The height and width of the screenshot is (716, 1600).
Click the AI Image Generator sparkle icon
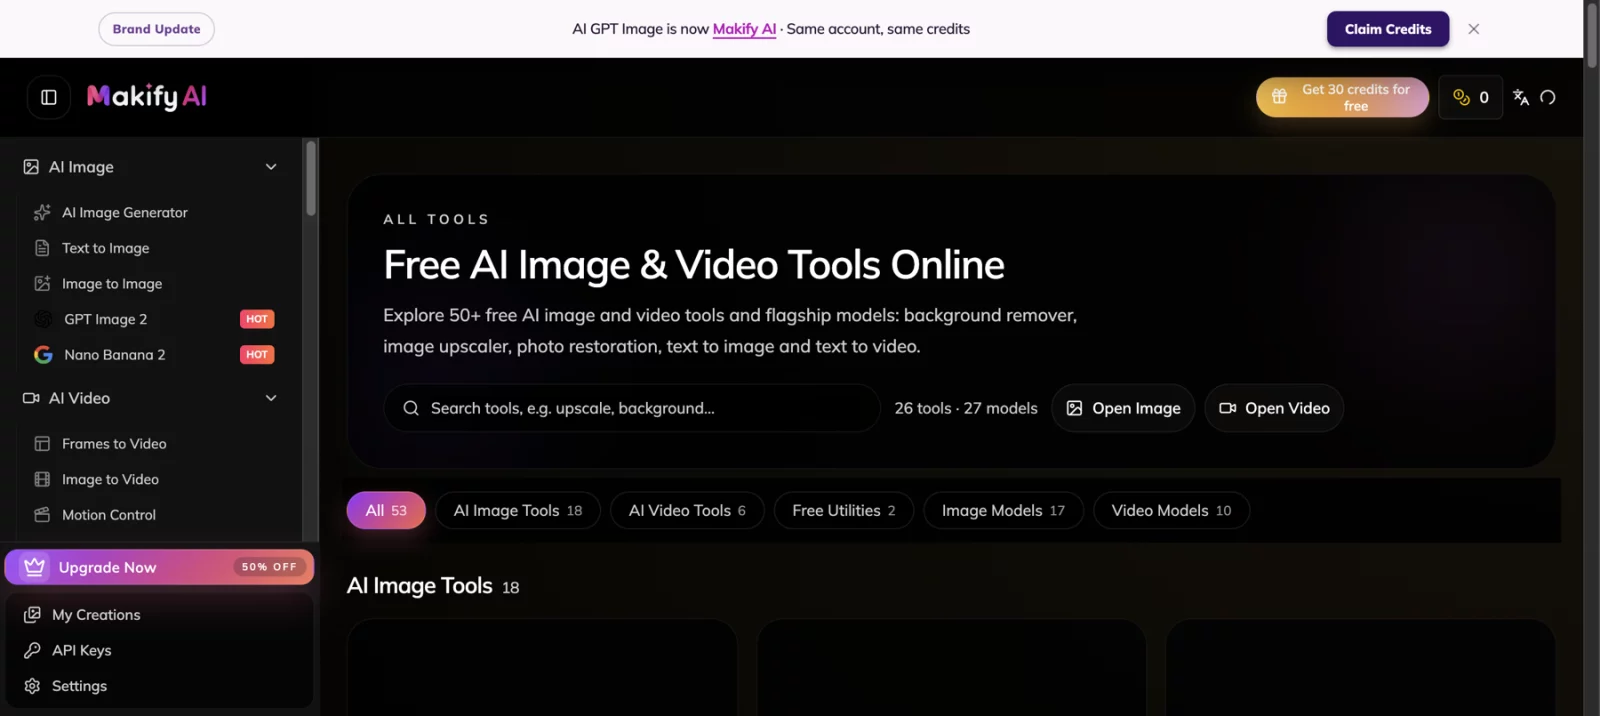42,212
